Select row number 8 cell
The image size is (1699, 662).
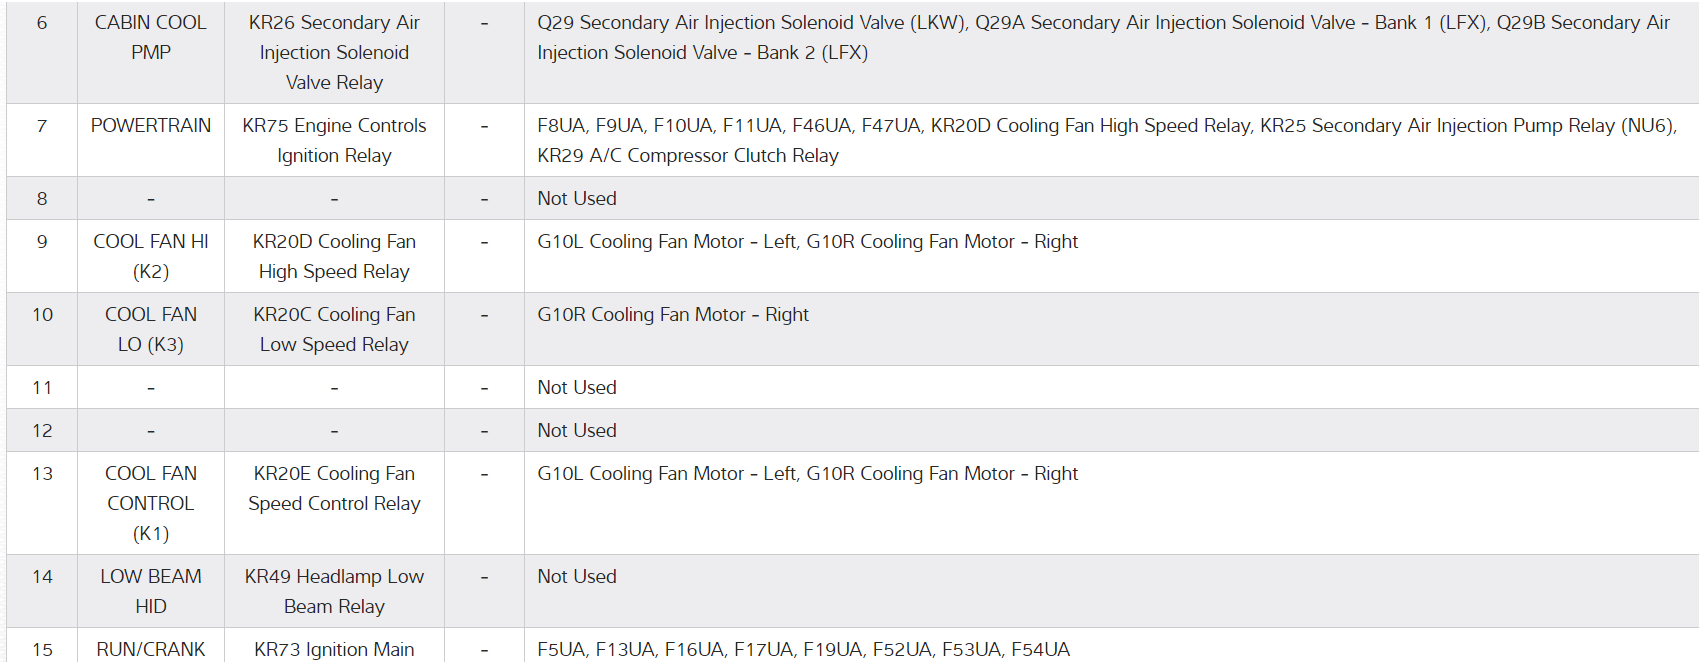[x=42, y=198]
